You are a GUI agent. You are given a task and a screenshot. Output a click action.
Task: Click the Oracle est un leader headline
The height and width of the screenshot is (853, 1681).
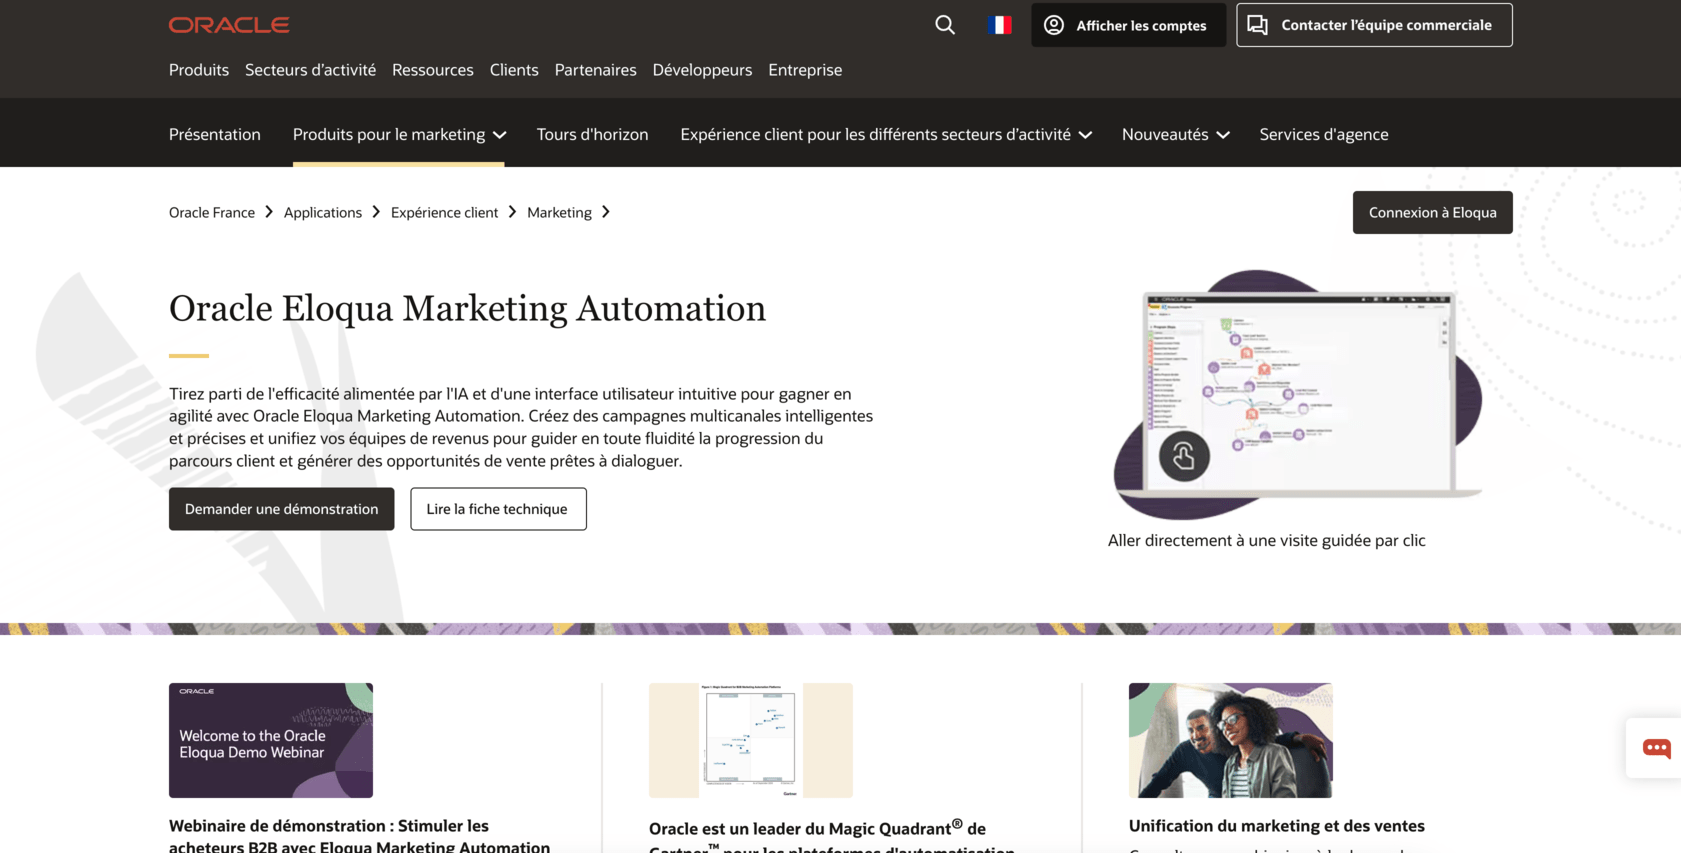tap(832, 836)
